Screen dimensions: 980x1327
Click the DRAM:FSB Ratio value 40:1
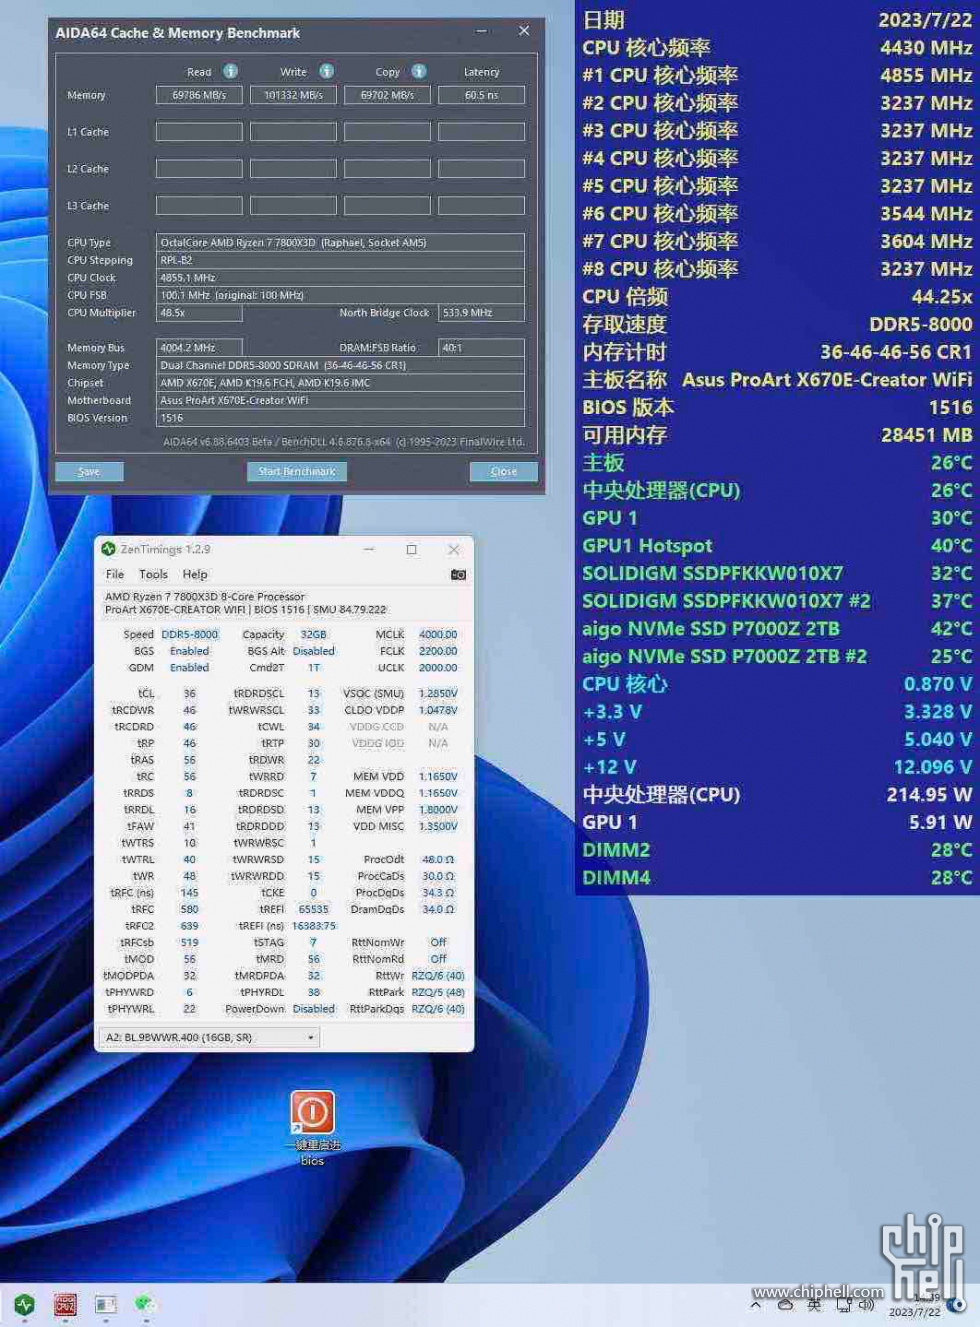(x=482, y=348)
